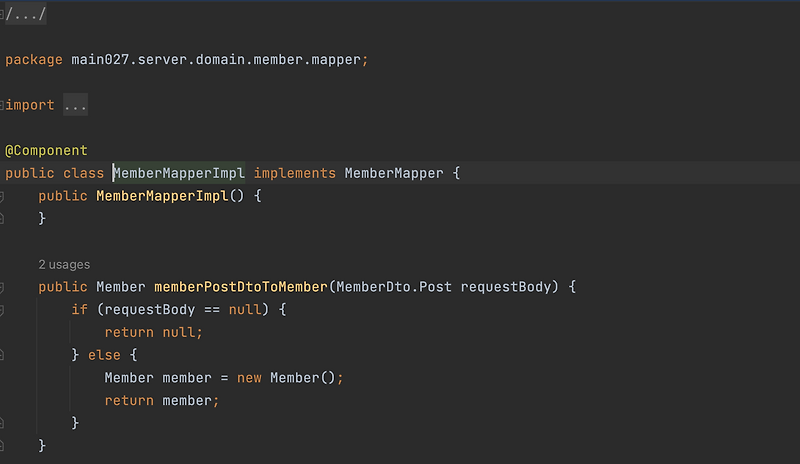Viewport: 800px width, 464px height.
Task: Expand the folded /.../ comment block
Action: (x=26, y=14)
